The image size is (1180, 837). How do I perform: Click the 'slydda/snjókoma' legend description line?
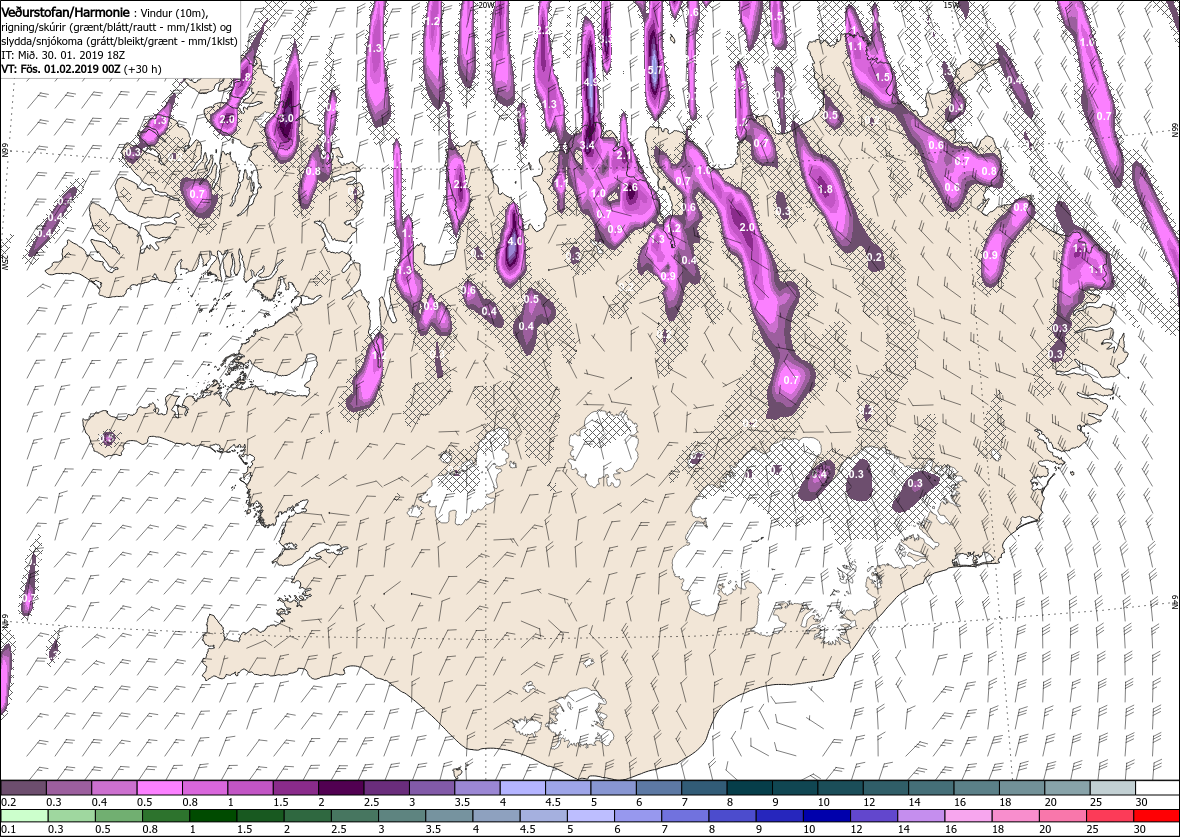click(120, 41)
